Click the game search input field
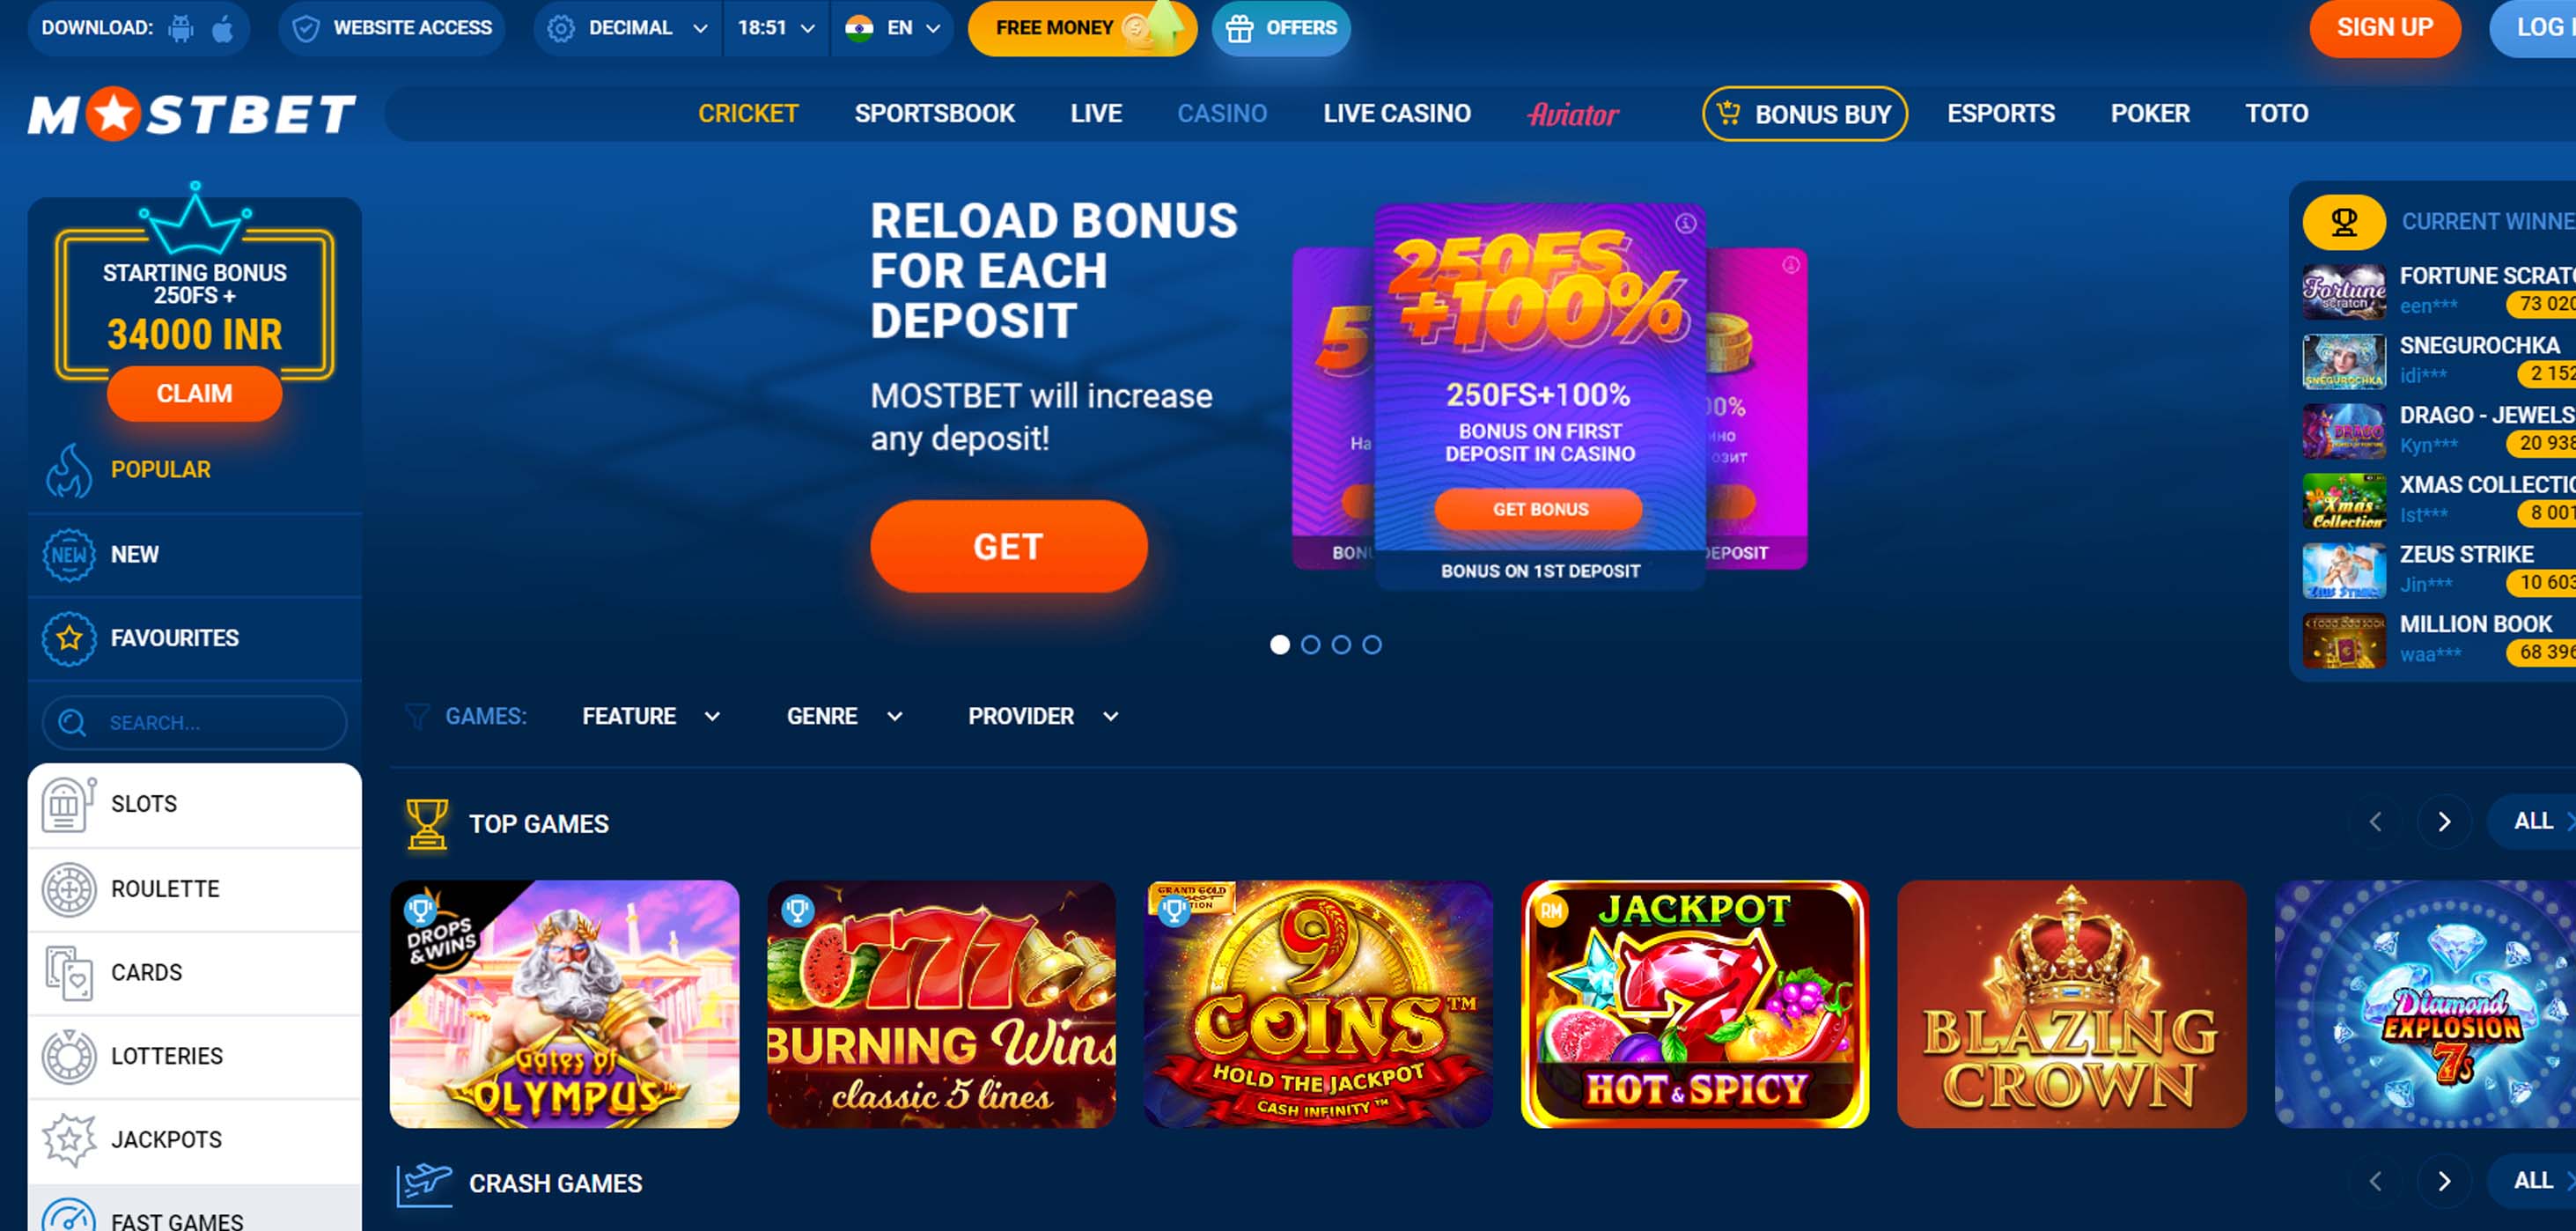This screenshot has height=1231, width=2576. [195, 723]
